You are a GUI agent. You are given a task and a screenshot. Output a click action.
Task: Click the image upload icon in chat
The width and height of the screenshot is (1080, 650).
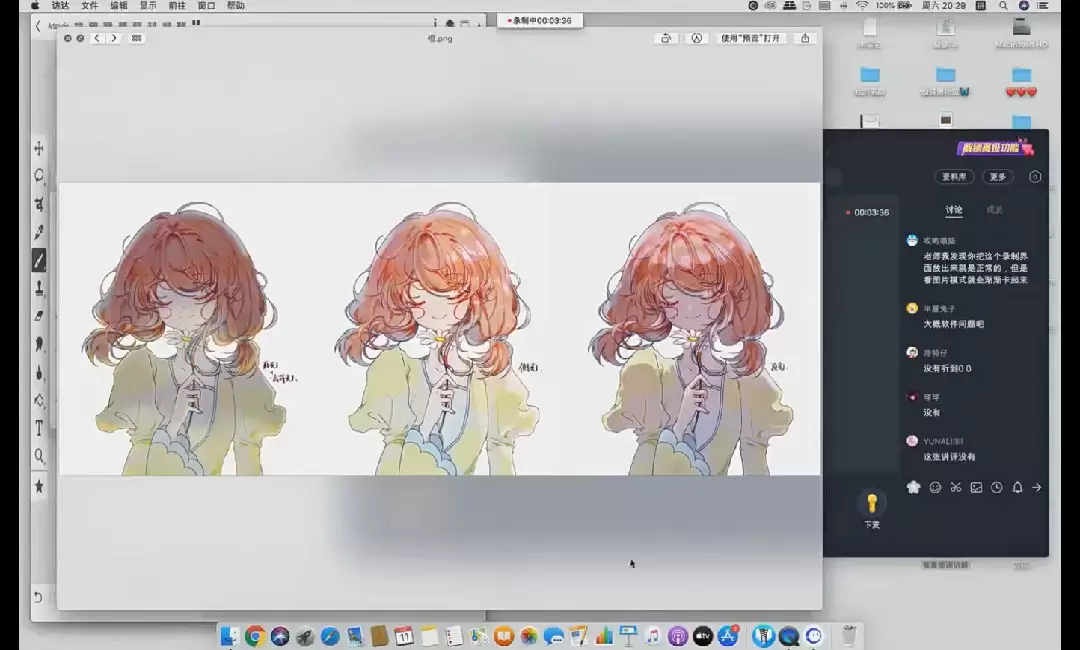pos(976,488)
